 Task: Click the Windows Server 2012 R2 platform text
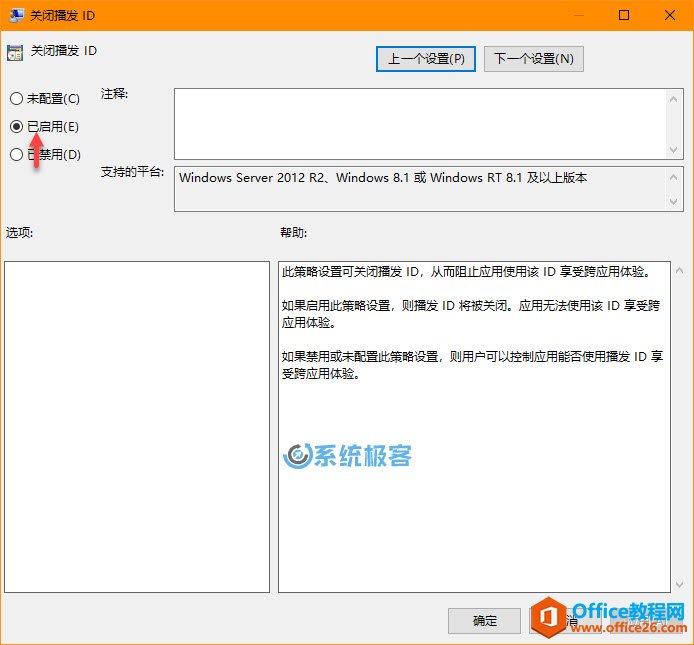383,178
